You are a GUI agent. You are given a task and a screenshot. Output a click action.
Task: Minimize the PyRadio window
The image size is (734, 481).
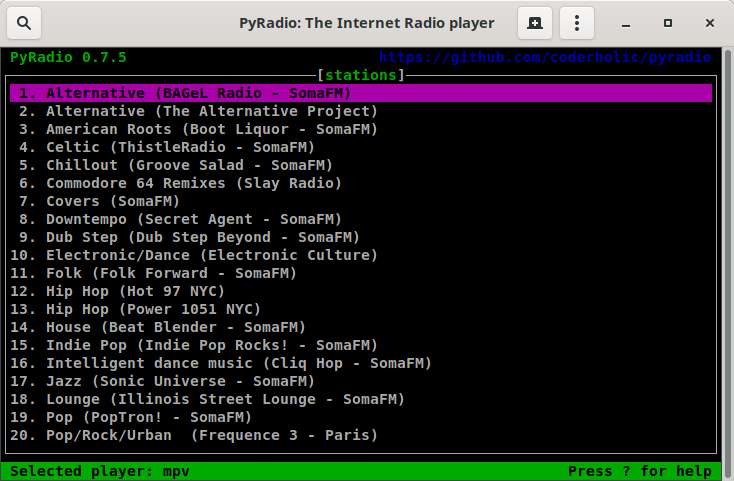pos(626,23)
